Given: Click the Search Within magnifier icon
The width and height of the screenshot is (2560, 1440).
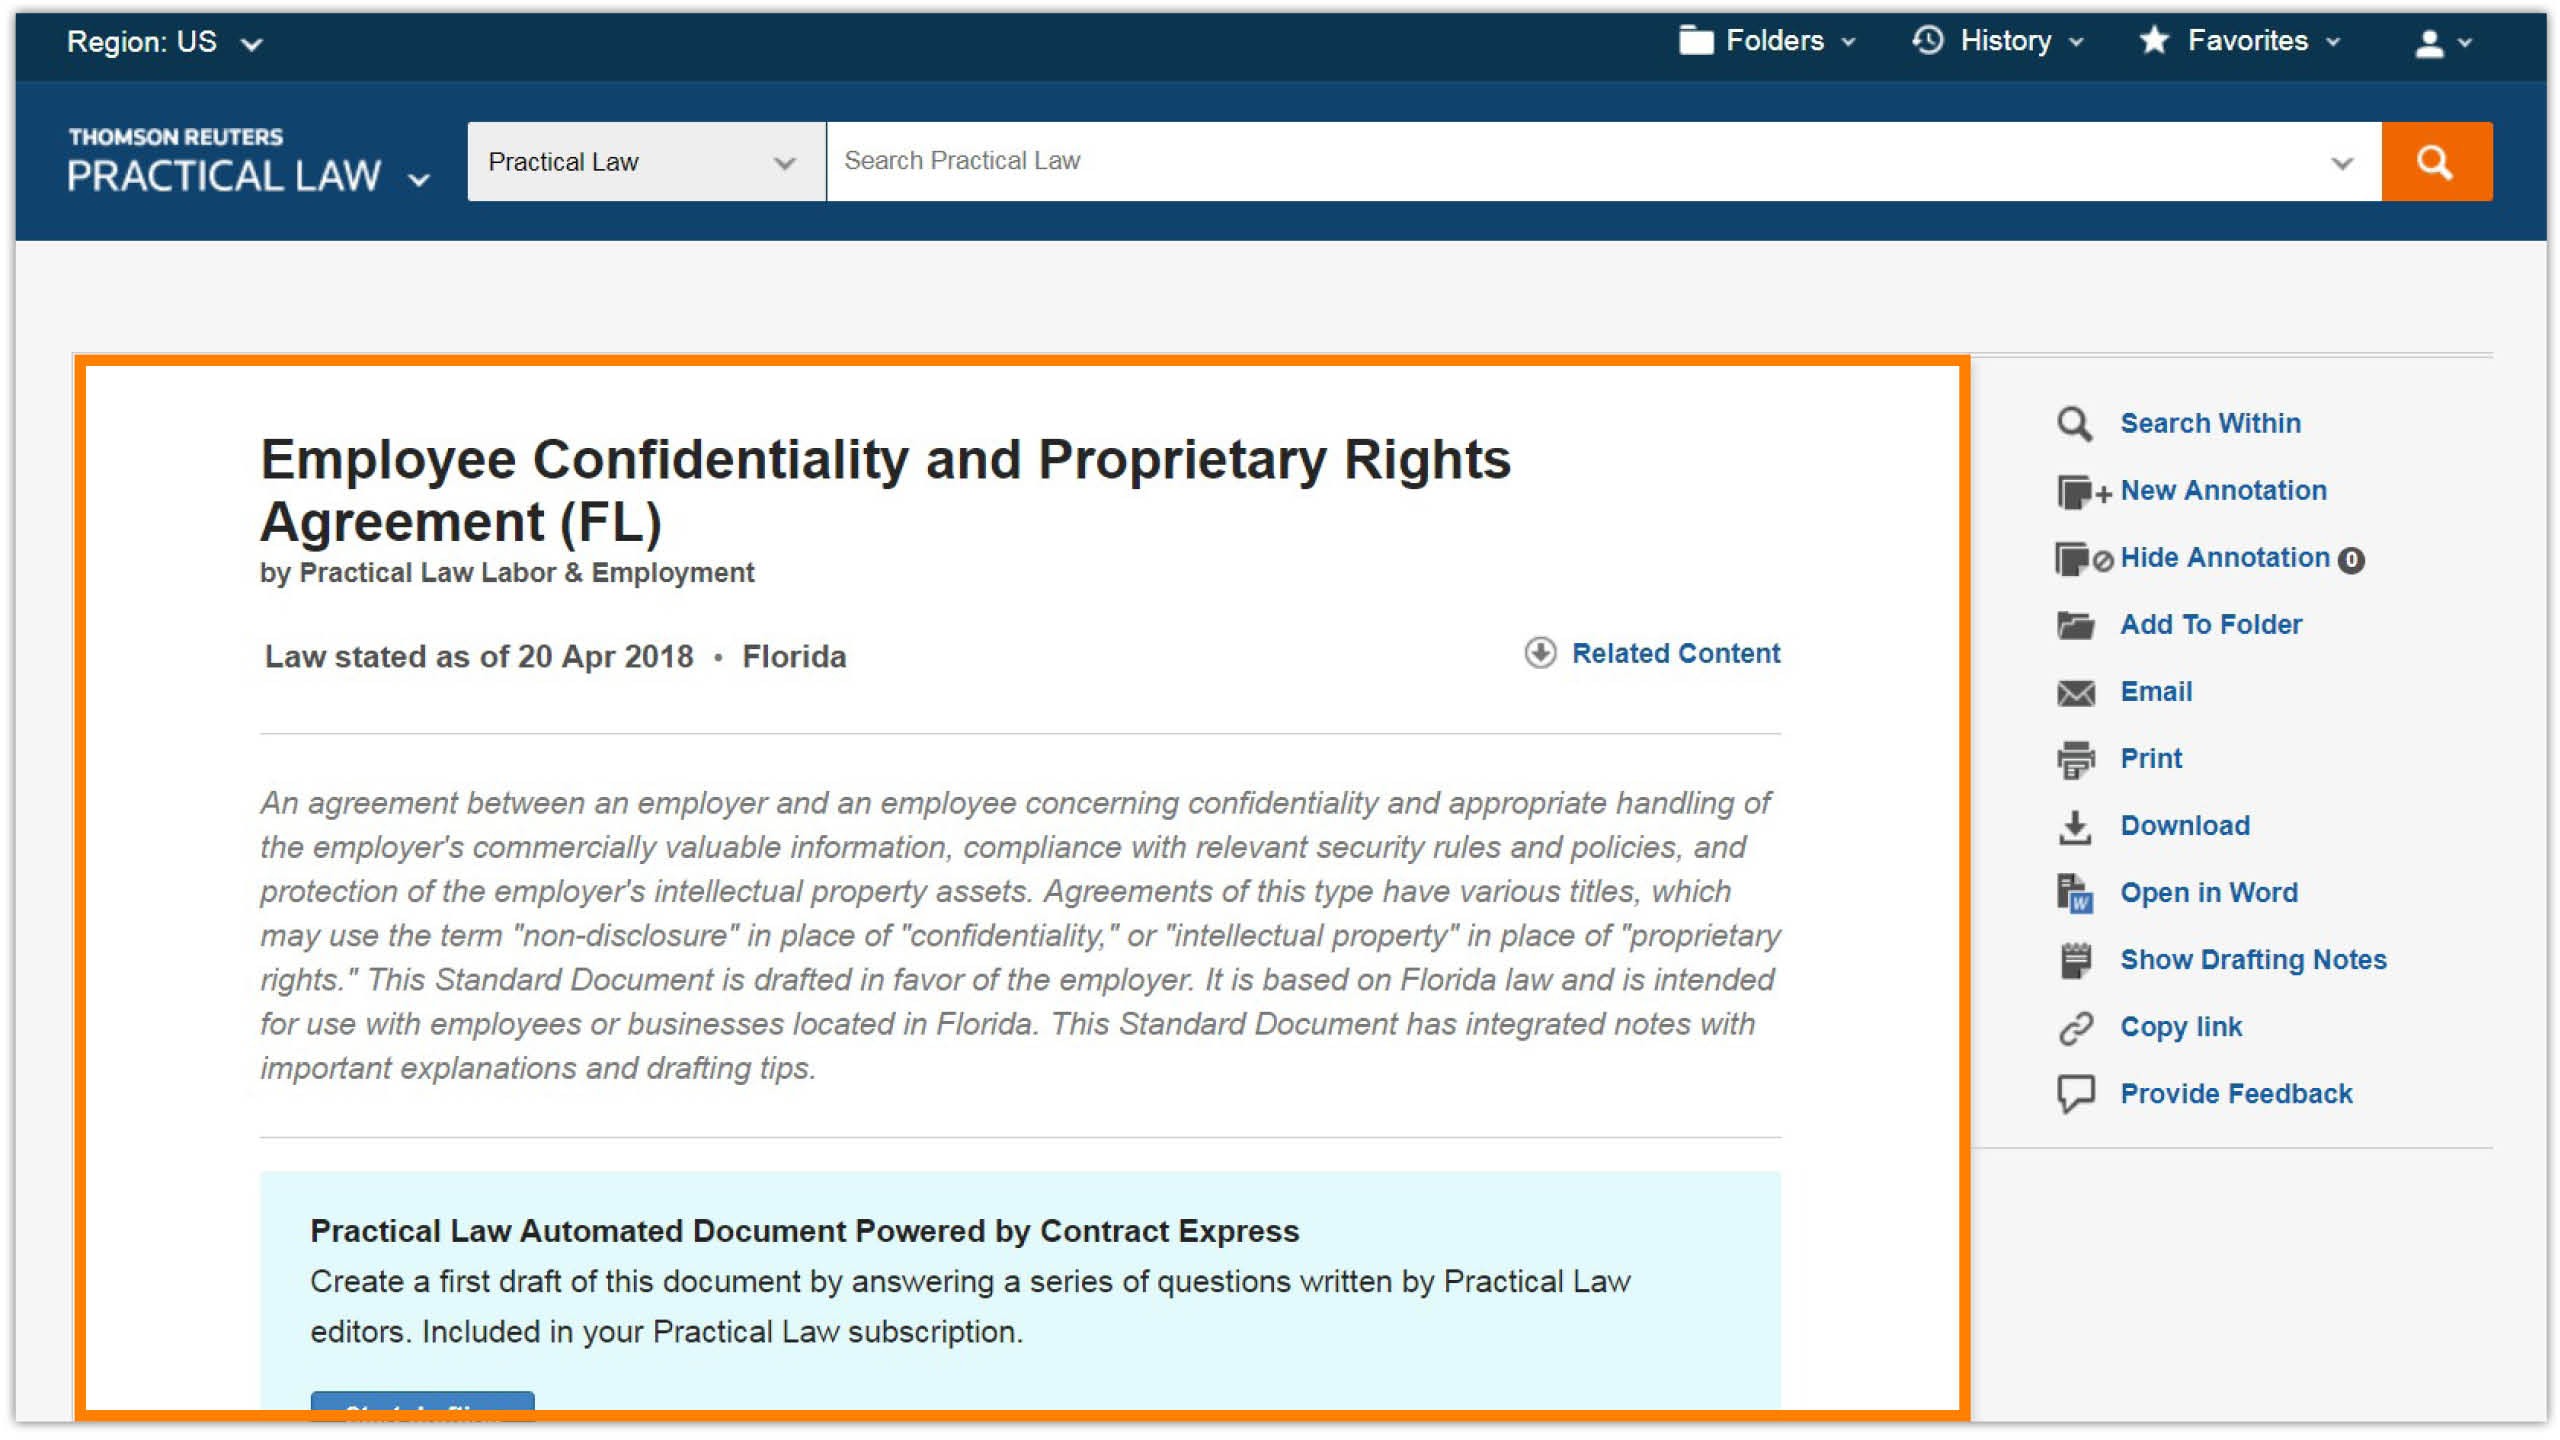Looking at the screenshot, I should click(2074, 424).
